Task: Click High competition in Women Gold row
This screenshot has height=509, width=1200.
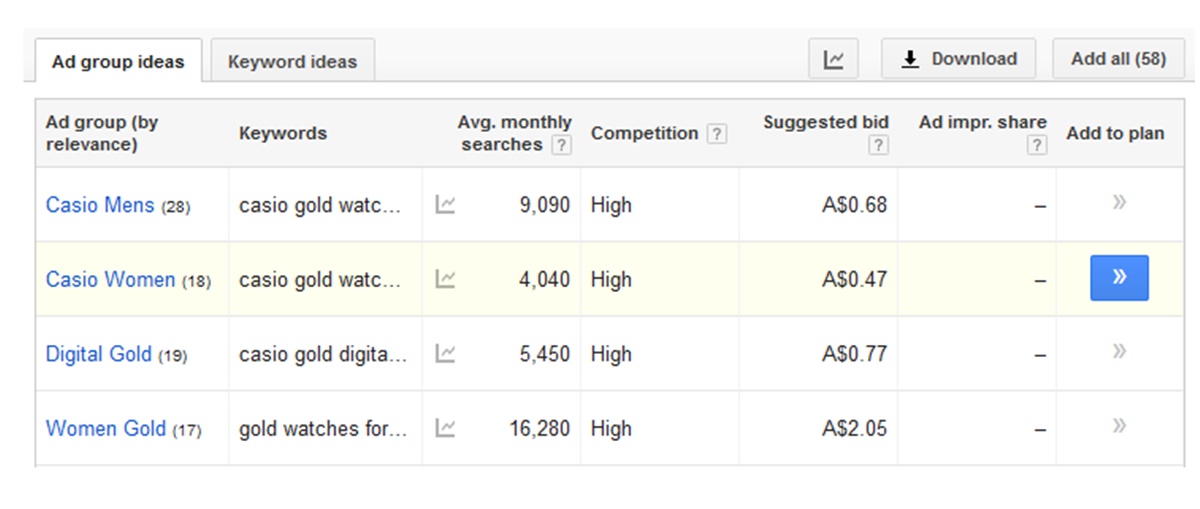Action: click(x=611, y=429)
